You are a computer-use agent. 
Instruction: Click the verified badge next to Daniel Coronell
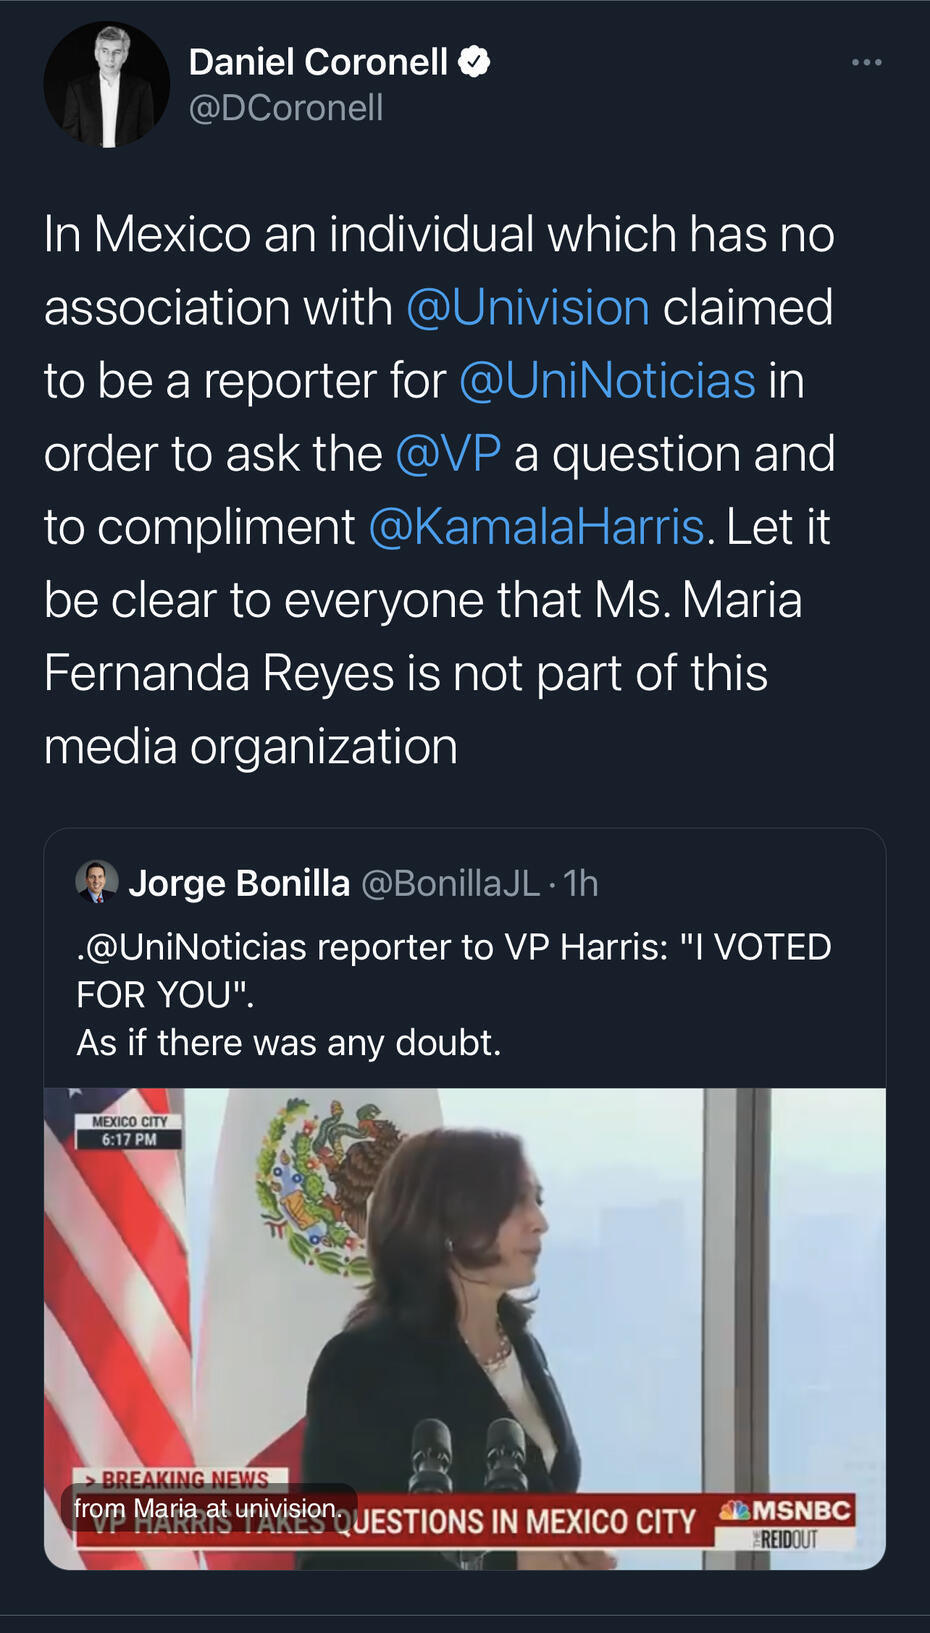[x=474, y=62]
